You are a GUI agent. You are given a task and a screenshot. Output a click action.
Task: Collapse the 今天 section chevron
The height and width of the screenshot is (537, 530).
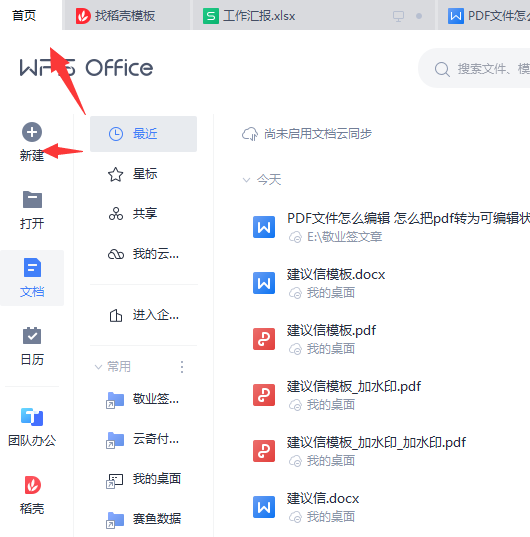[246, 180]
